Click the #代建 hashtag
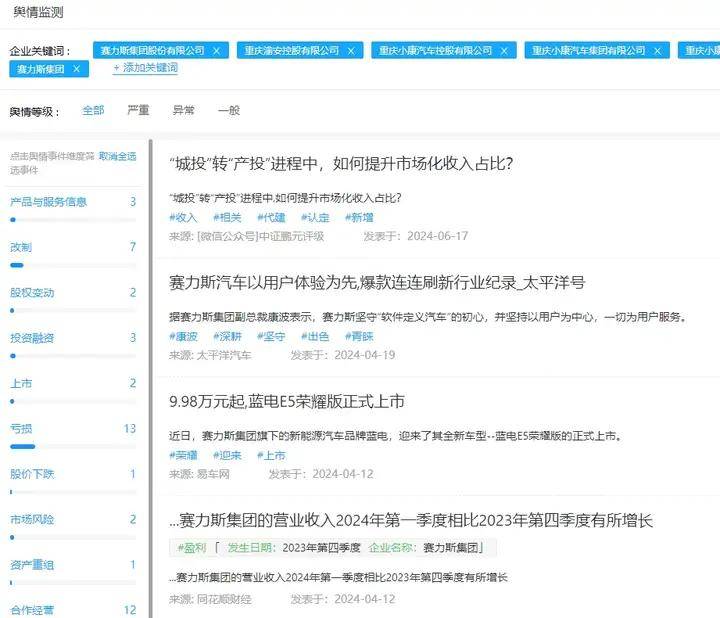The width and height of the screenshot is (720, 618). point(271,218)
